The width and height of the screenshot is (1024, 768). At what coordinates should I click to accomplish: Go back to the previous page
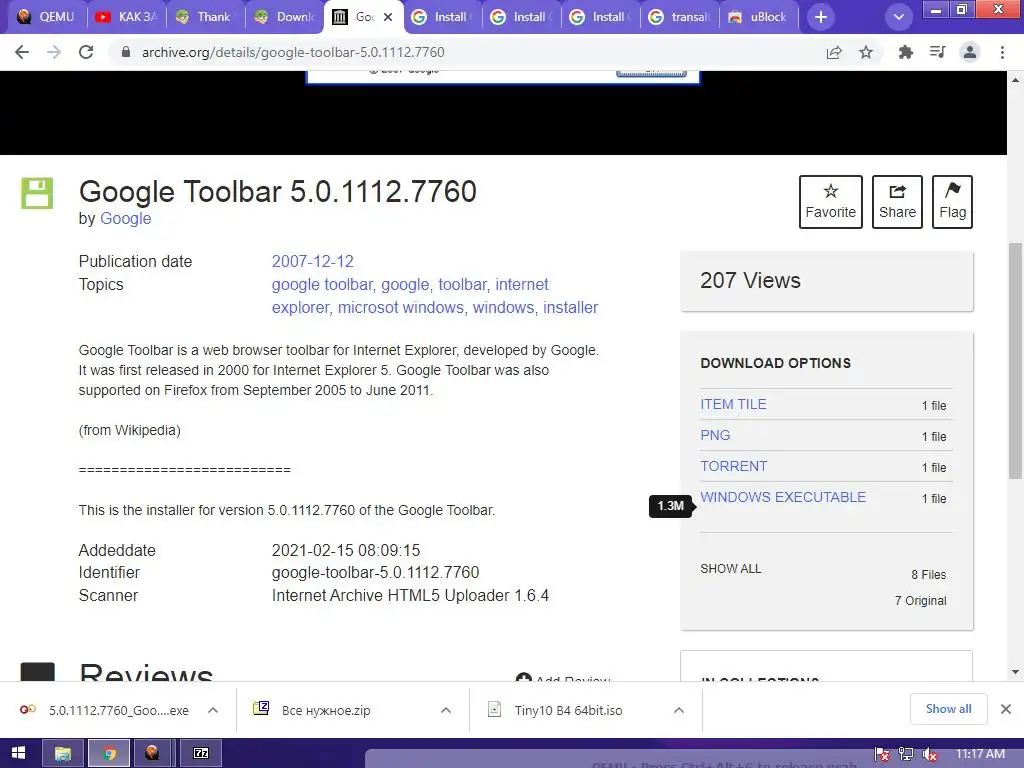[22, 52]
